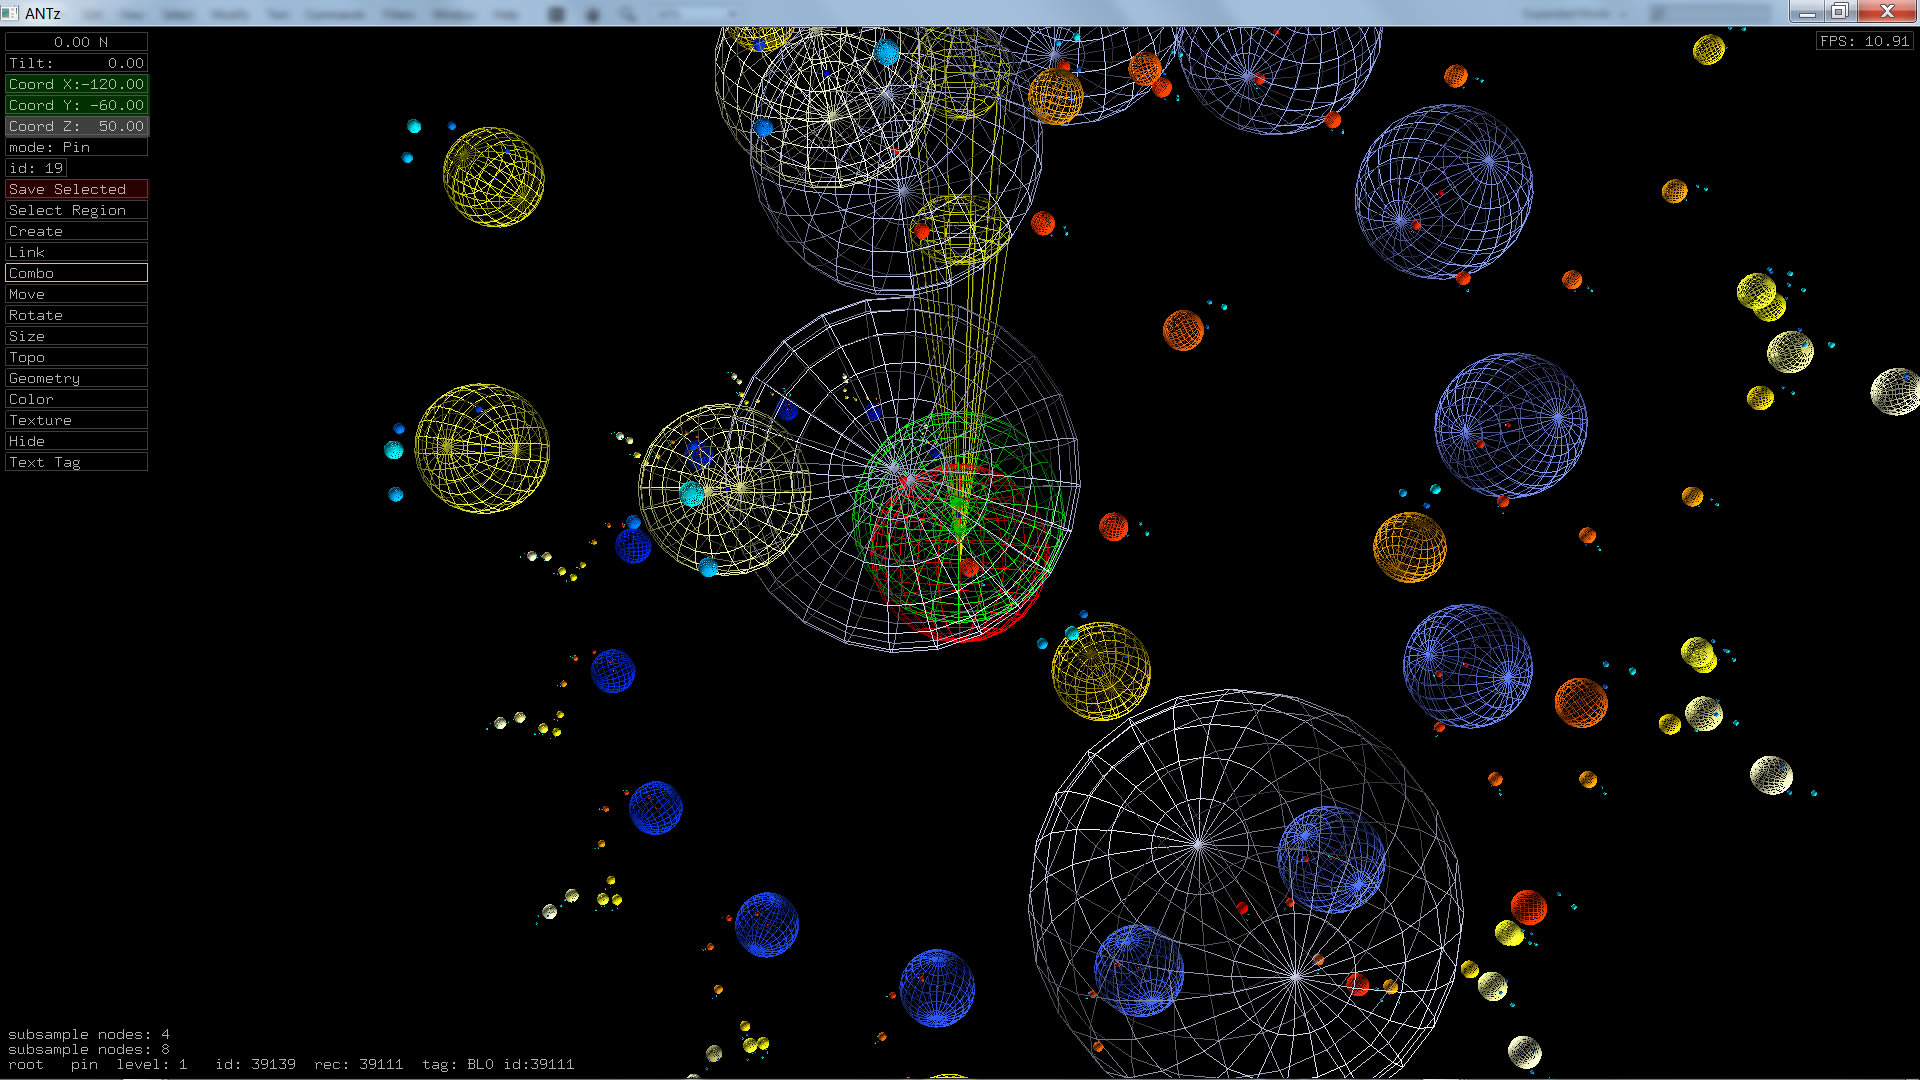Image resolution: width=1920 pixels, height=1080 pixels.
Task: Select the Link tool
Action: click(76, 252)
